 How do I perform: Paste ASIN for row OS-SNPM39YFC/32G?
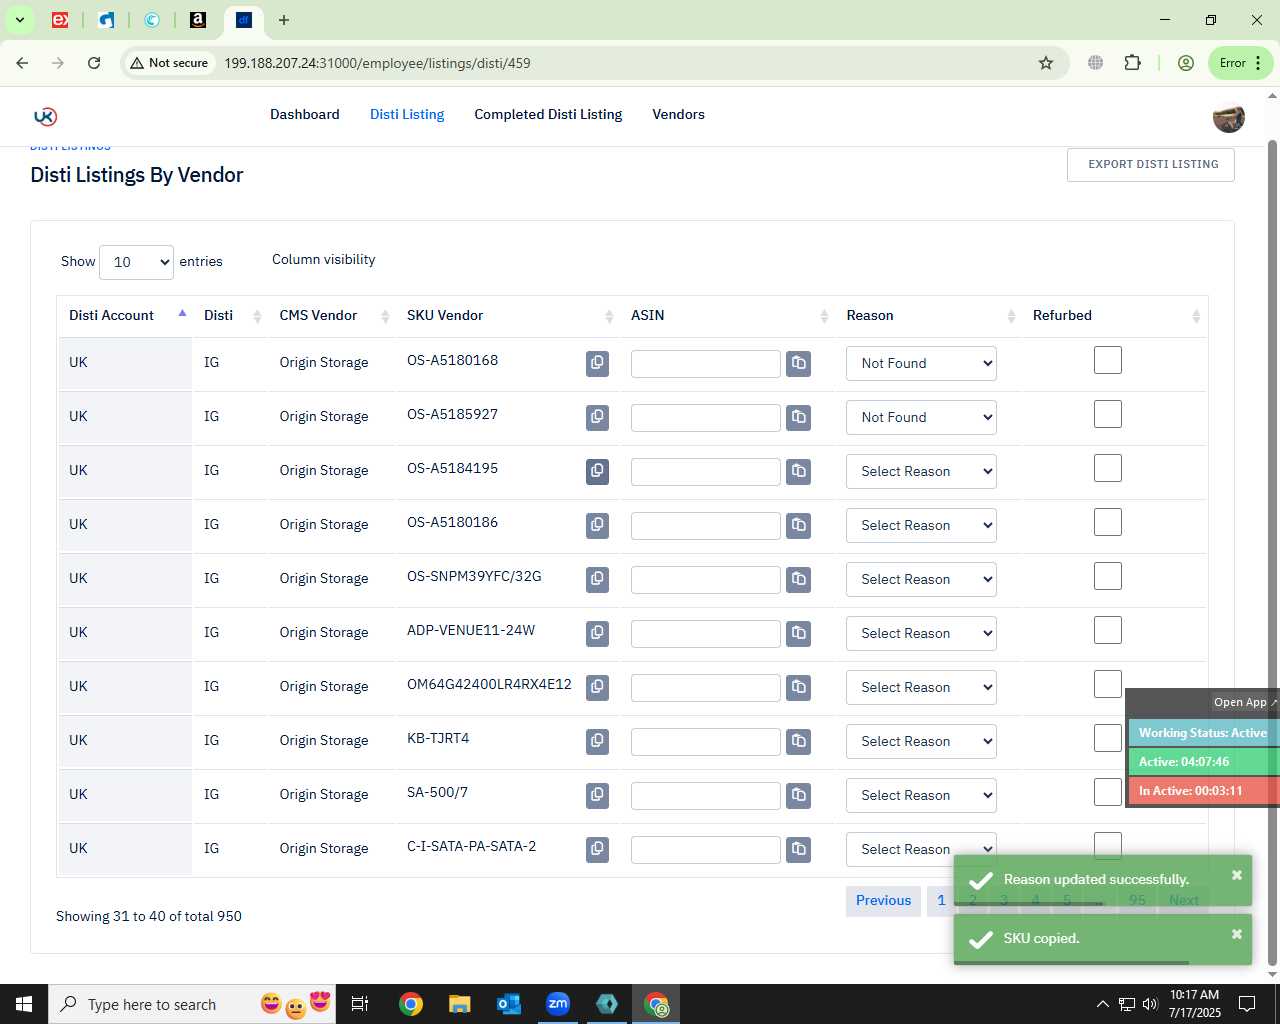[798, 579]
